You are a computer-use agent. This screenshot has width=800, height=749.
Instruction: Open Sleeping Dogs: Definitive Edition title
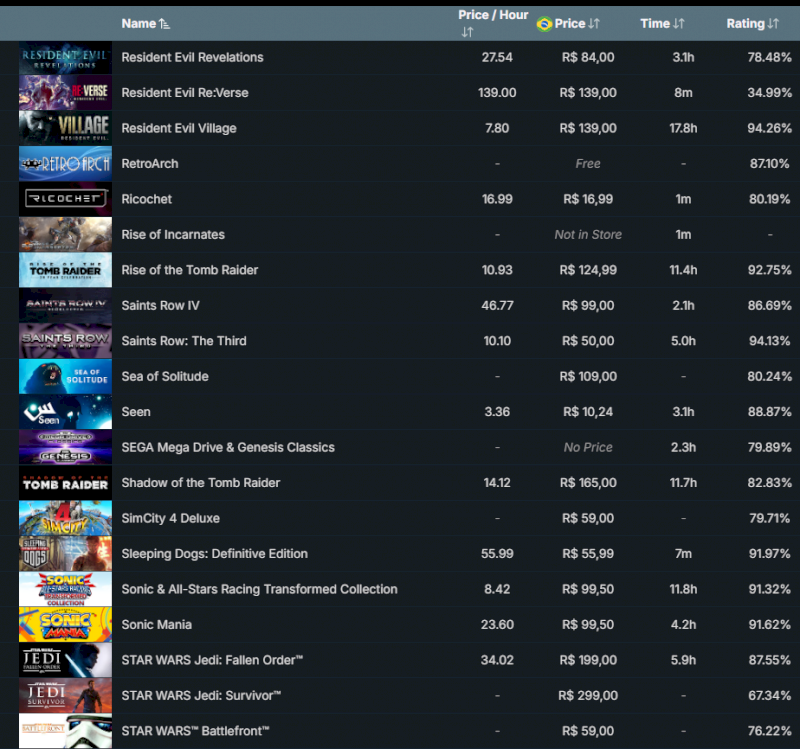214,554
